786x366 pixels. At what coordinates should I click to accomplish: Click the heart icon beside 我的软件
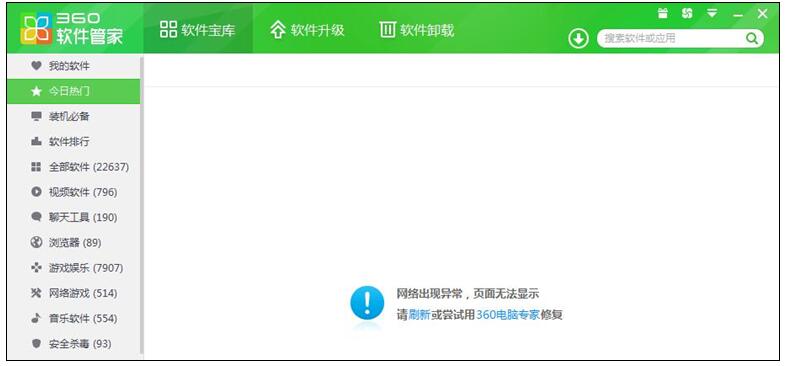tap(36, 66)
